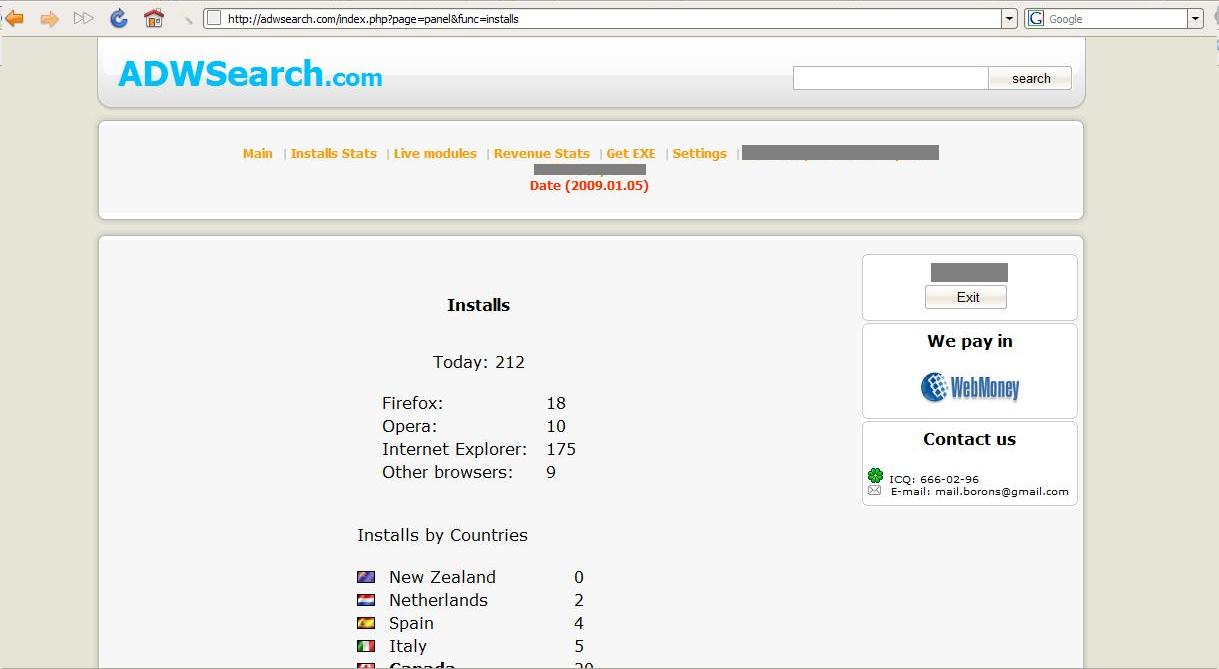1219x669 pixels.
Task: Click the Installs by Countries heading
Action: (442, 535)
